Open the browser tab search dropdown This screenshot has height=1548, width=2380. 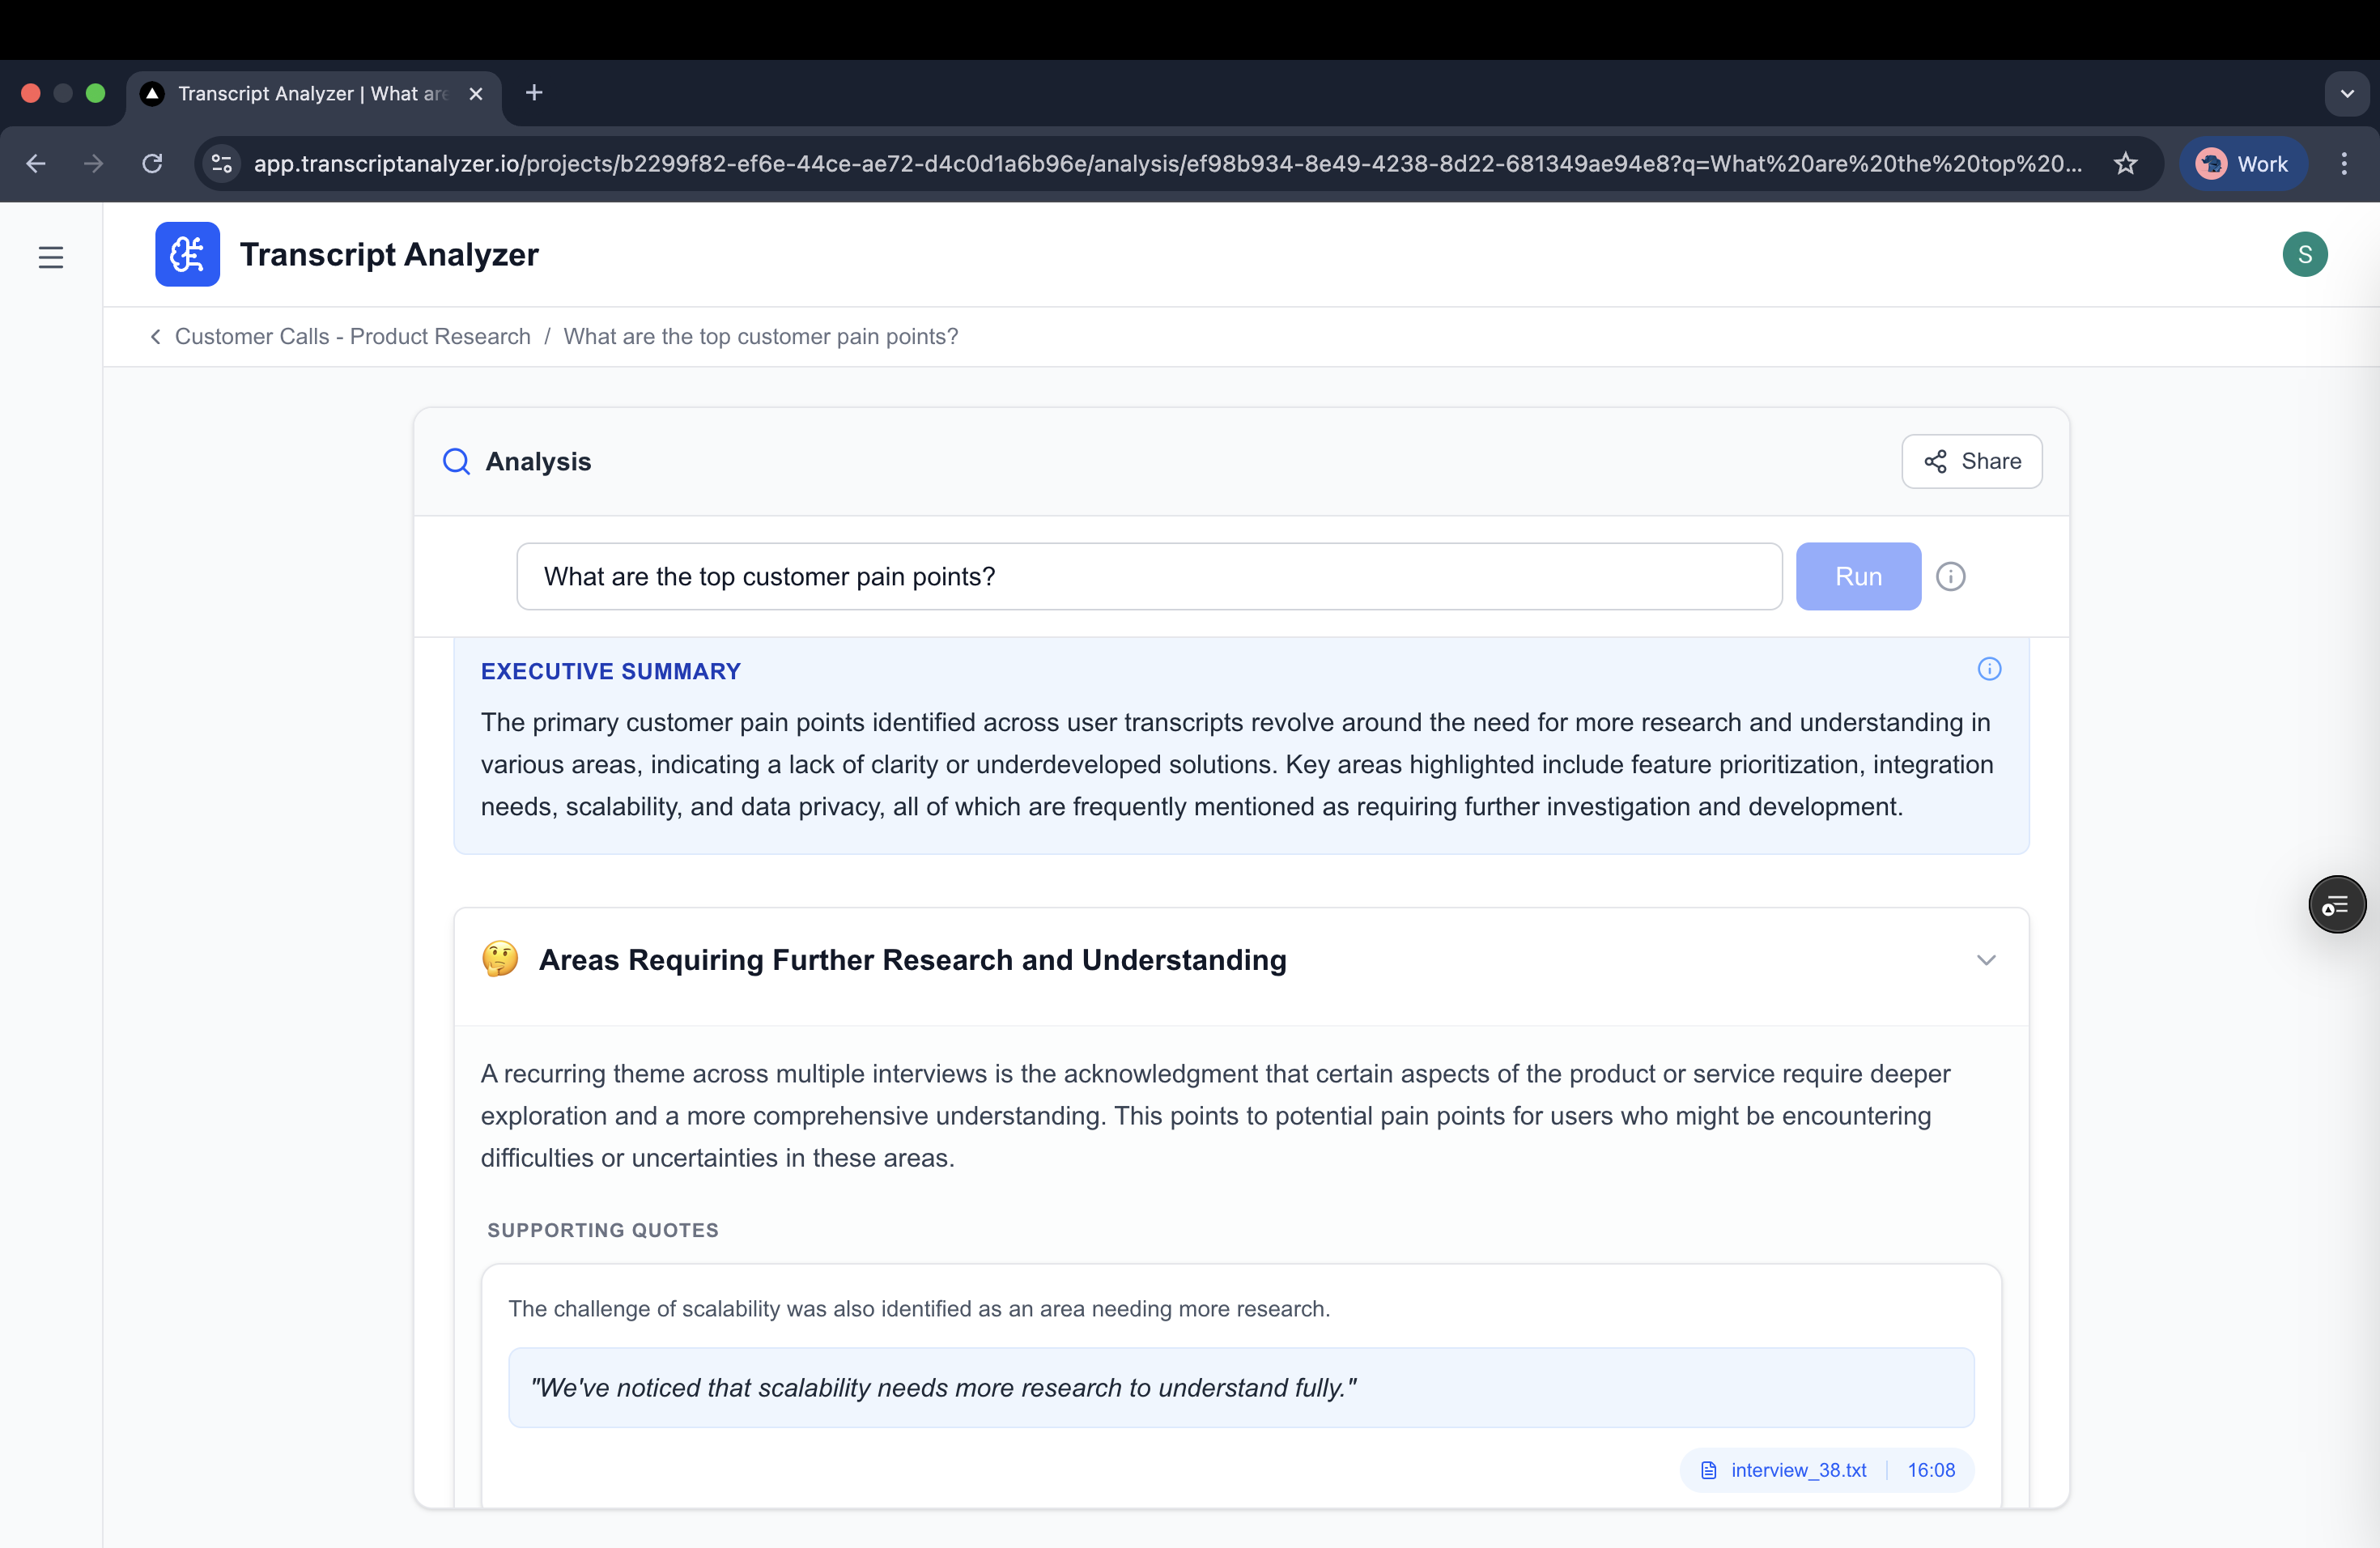(2347, 93)
